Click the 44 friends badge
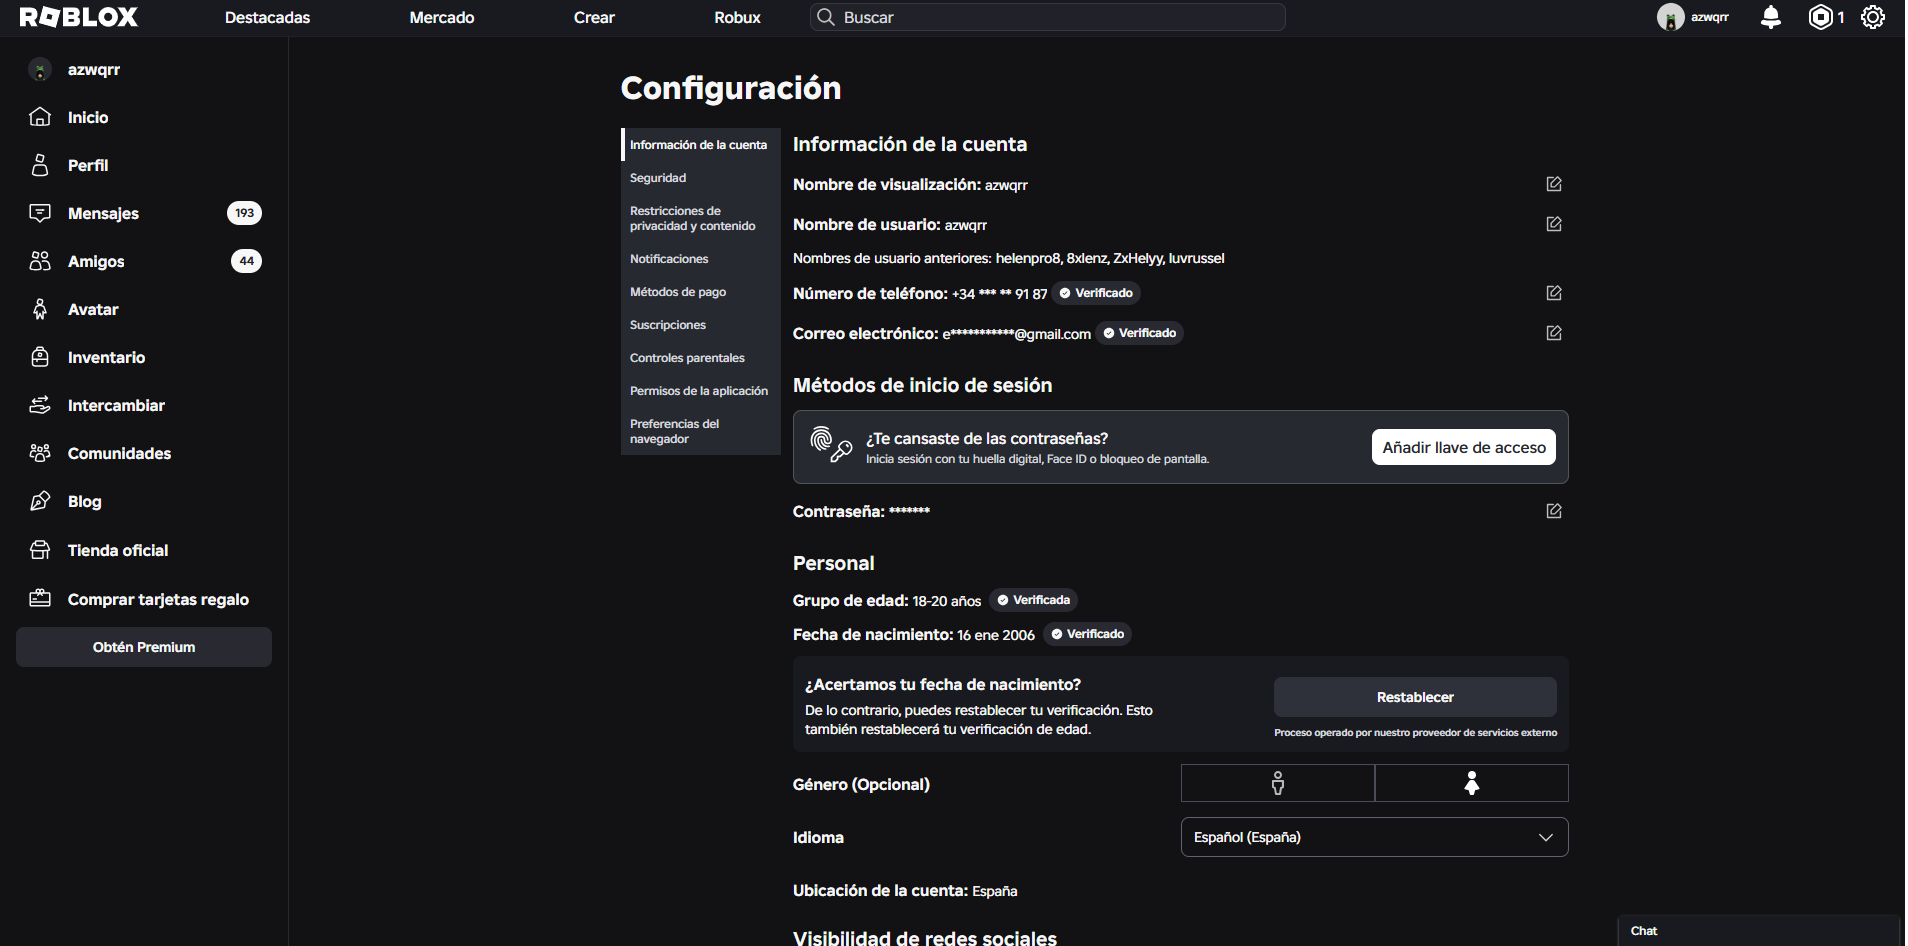1908x946 pixels. click(x=246, y=261)
